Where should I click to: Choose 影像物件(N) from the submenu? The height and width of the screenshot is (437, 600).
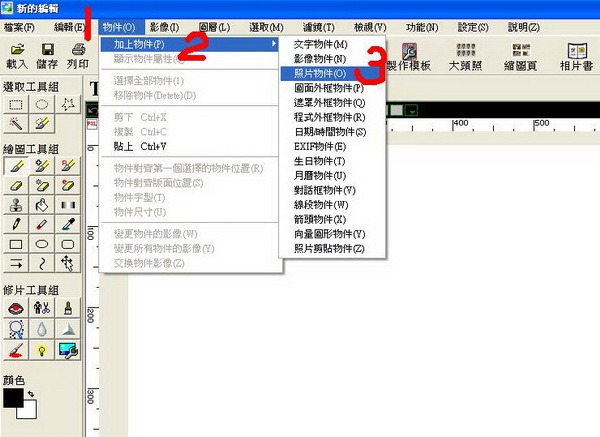tap(332, 59)
